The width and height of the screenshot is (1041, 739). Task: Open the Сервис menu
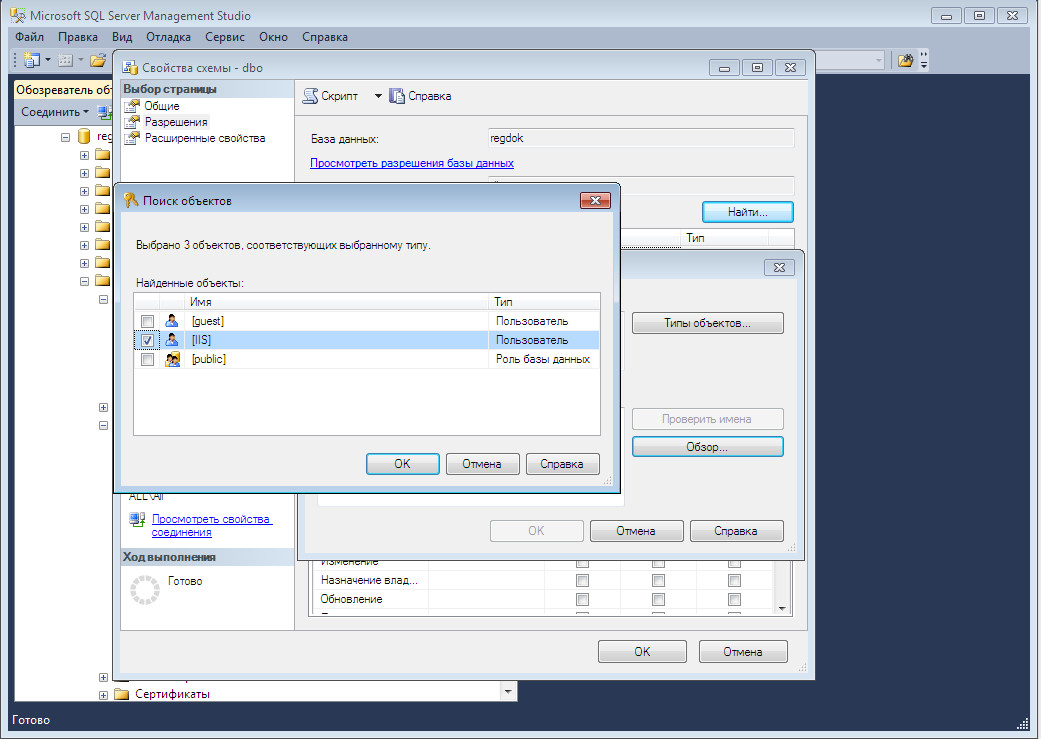point(225,37)
